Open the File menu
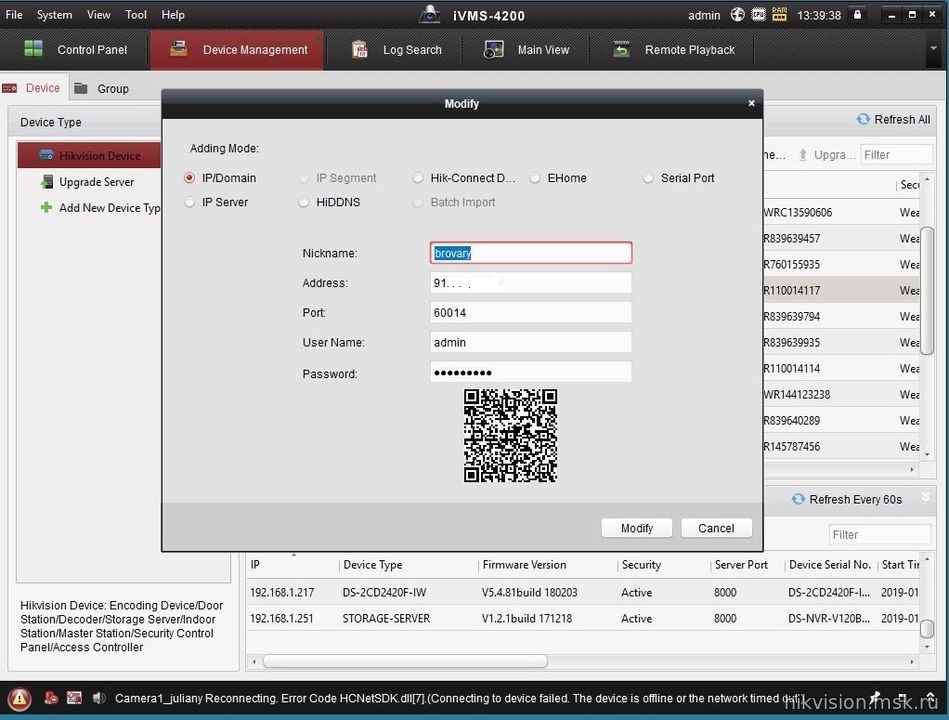Image resolution: width=949 pixels, height=720 pixels. [13, 15]
